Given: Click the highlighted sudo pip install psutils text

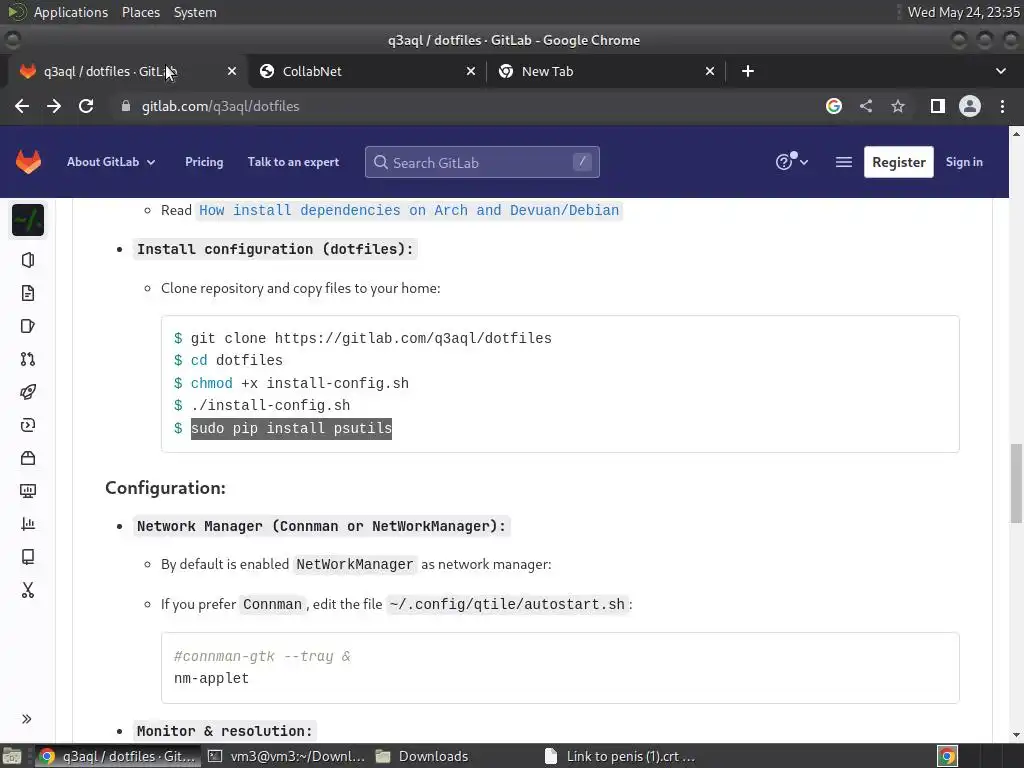Looking at the screenshot, I should tap(291, 428).
